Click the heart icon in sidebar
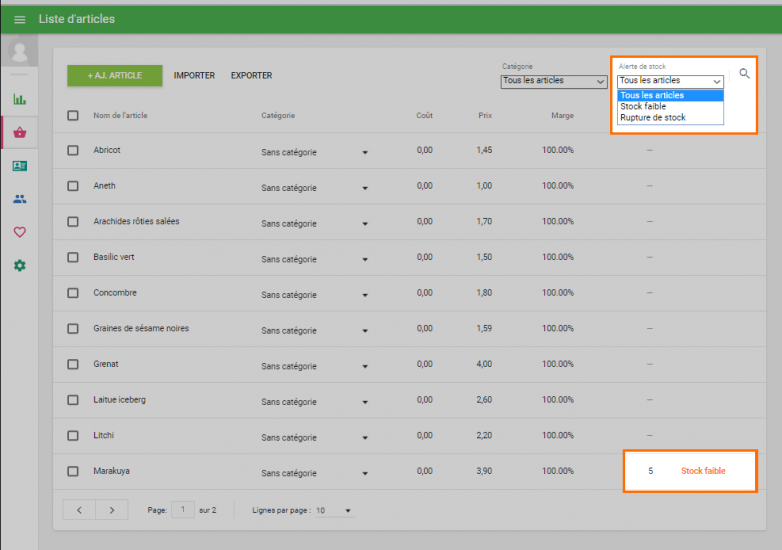The width and height of the screenshot is (782, 550). 19,232
